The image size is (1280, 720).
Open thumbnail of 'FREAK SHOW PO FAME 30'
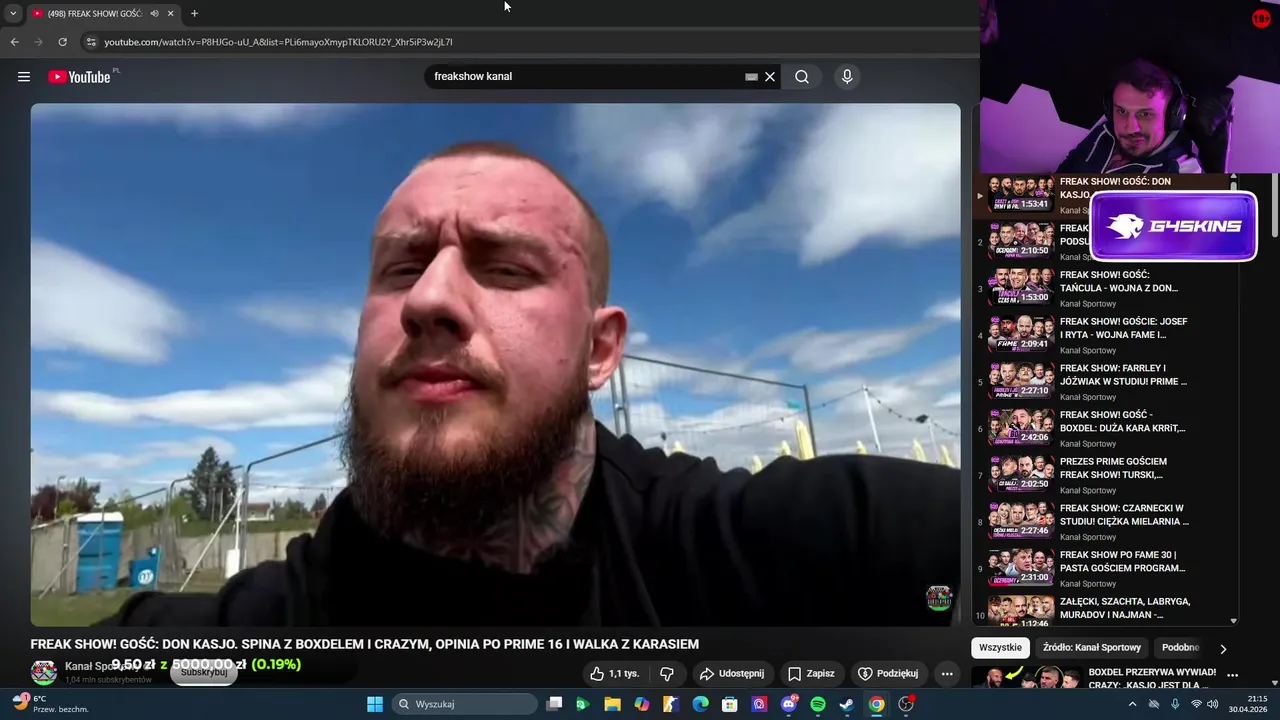coord(1020,568)
